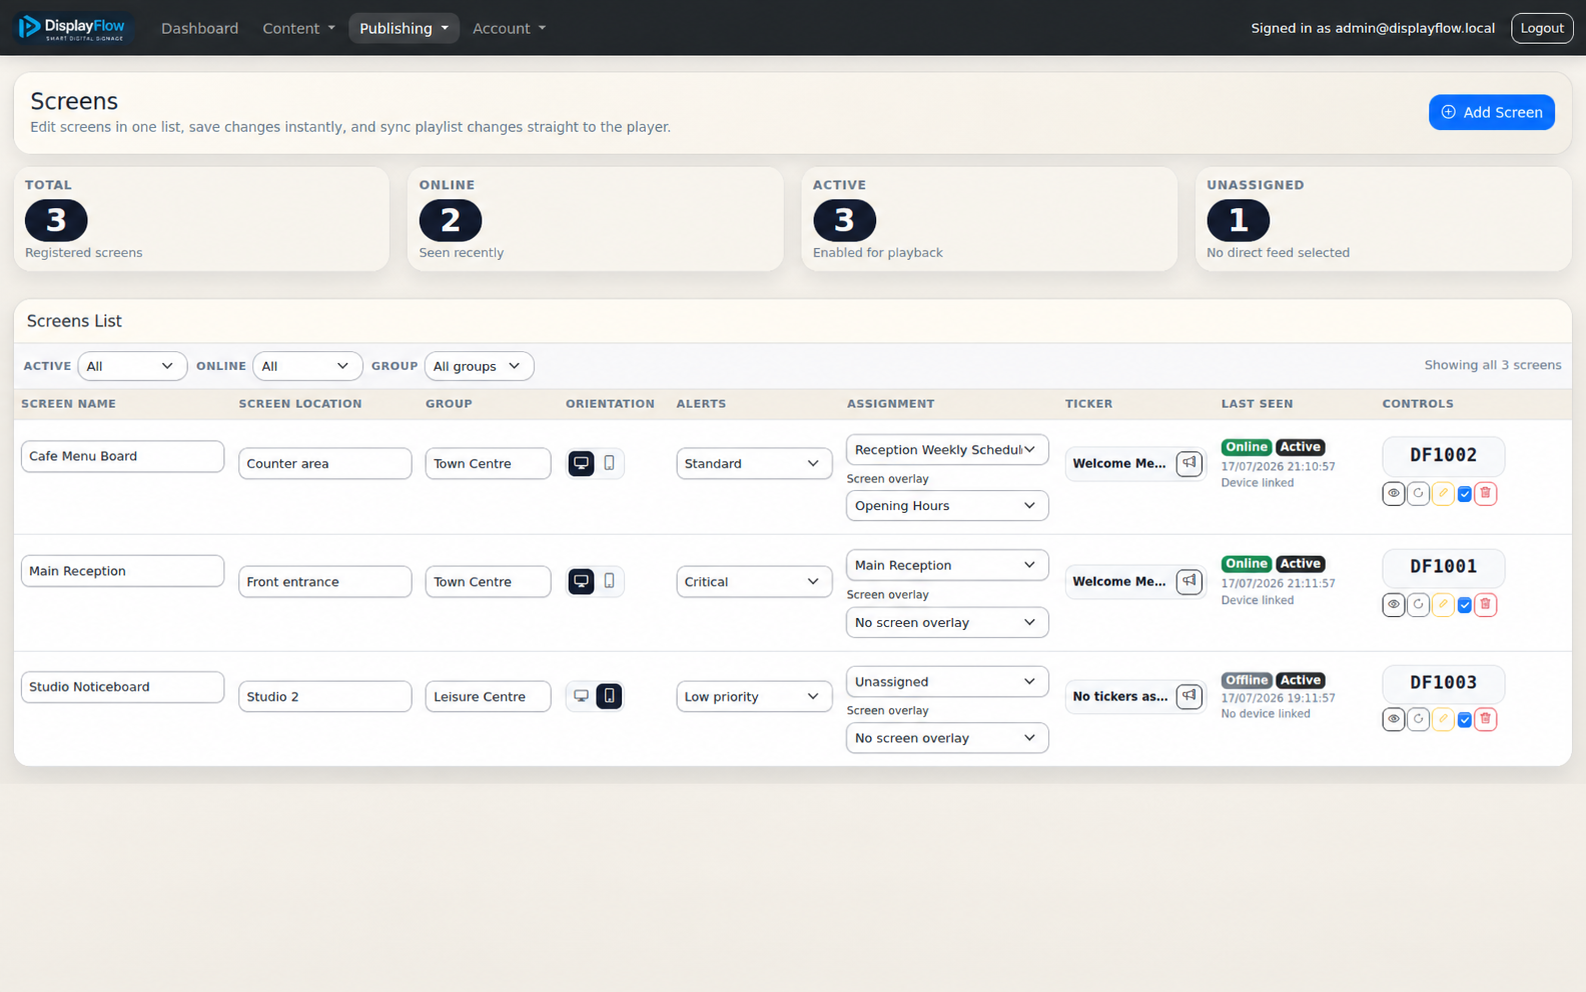The width and height of the screenshot is (1586, 992).
Task: Preview Cafe Menu Board with eye icon
Action: 1393,493
